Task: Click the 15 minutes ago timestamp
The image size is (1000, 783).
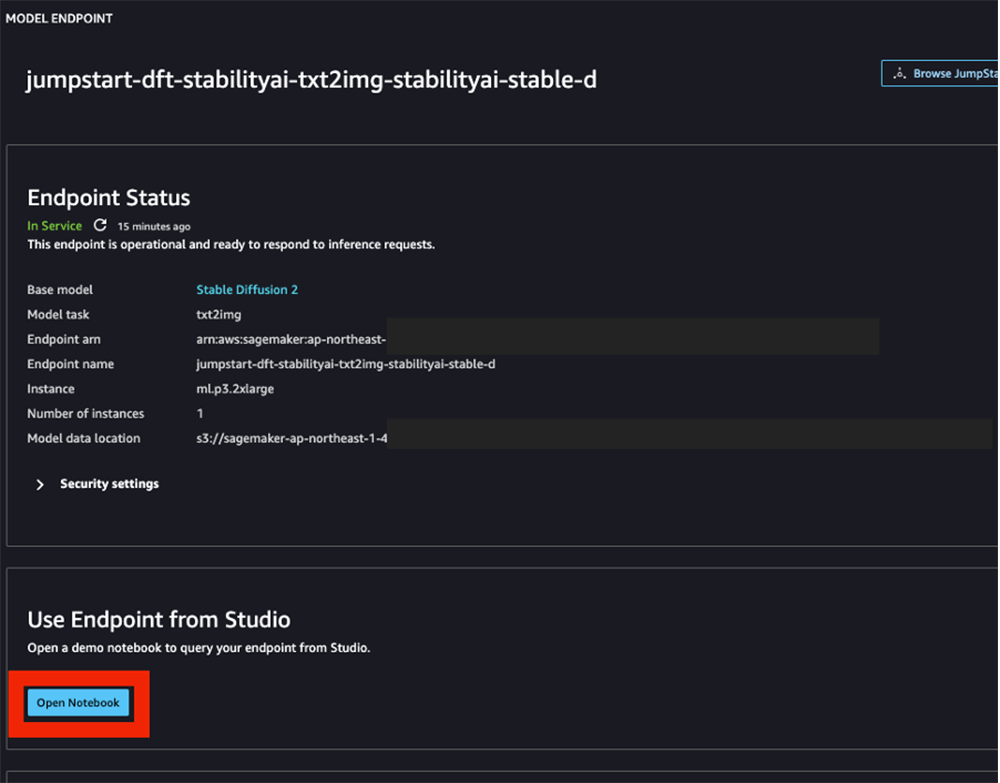Action: [x=154, y=226]
